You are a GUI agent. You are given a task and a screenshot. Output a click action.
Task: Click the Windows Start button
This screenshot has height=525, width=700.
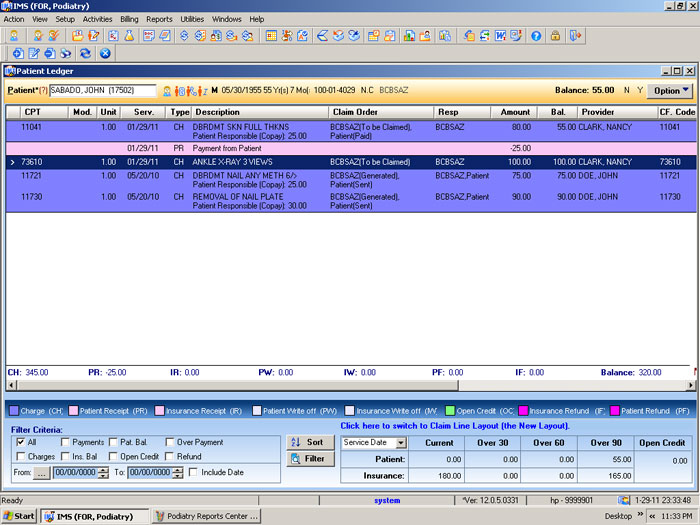pos(18,516)
